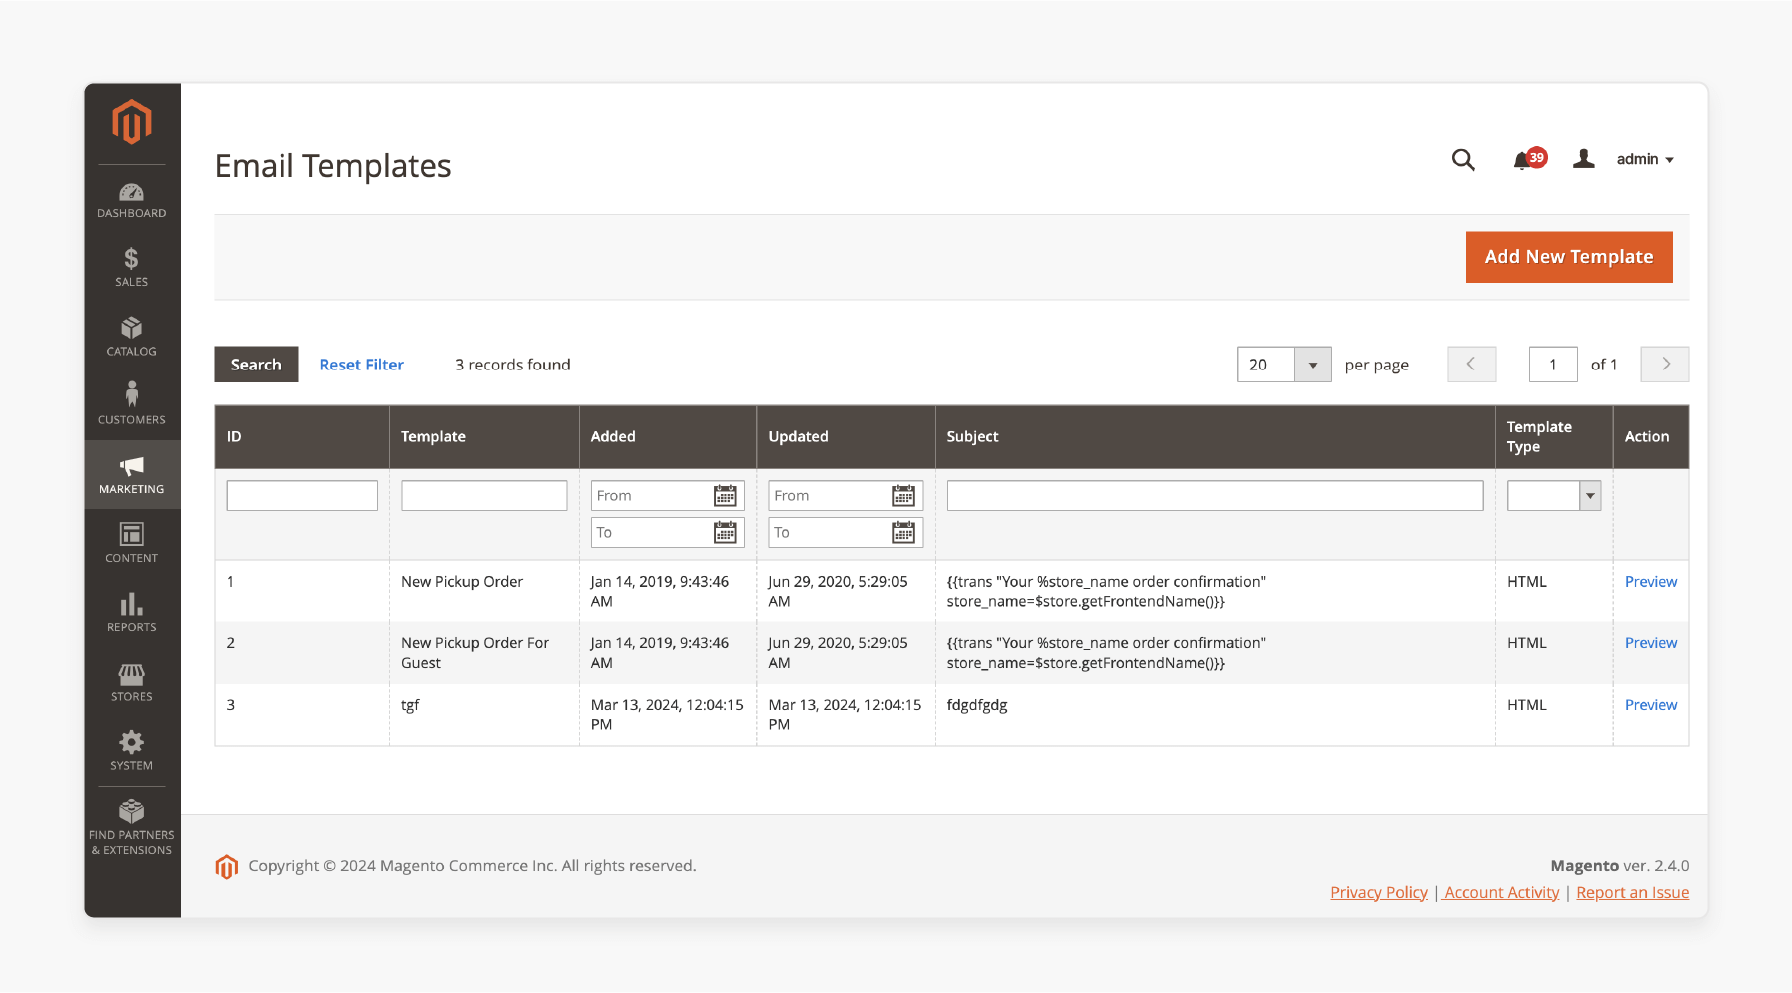1792x993 pixels.
Task: Open the Customers sidebar menu
Action: (132, 403)
